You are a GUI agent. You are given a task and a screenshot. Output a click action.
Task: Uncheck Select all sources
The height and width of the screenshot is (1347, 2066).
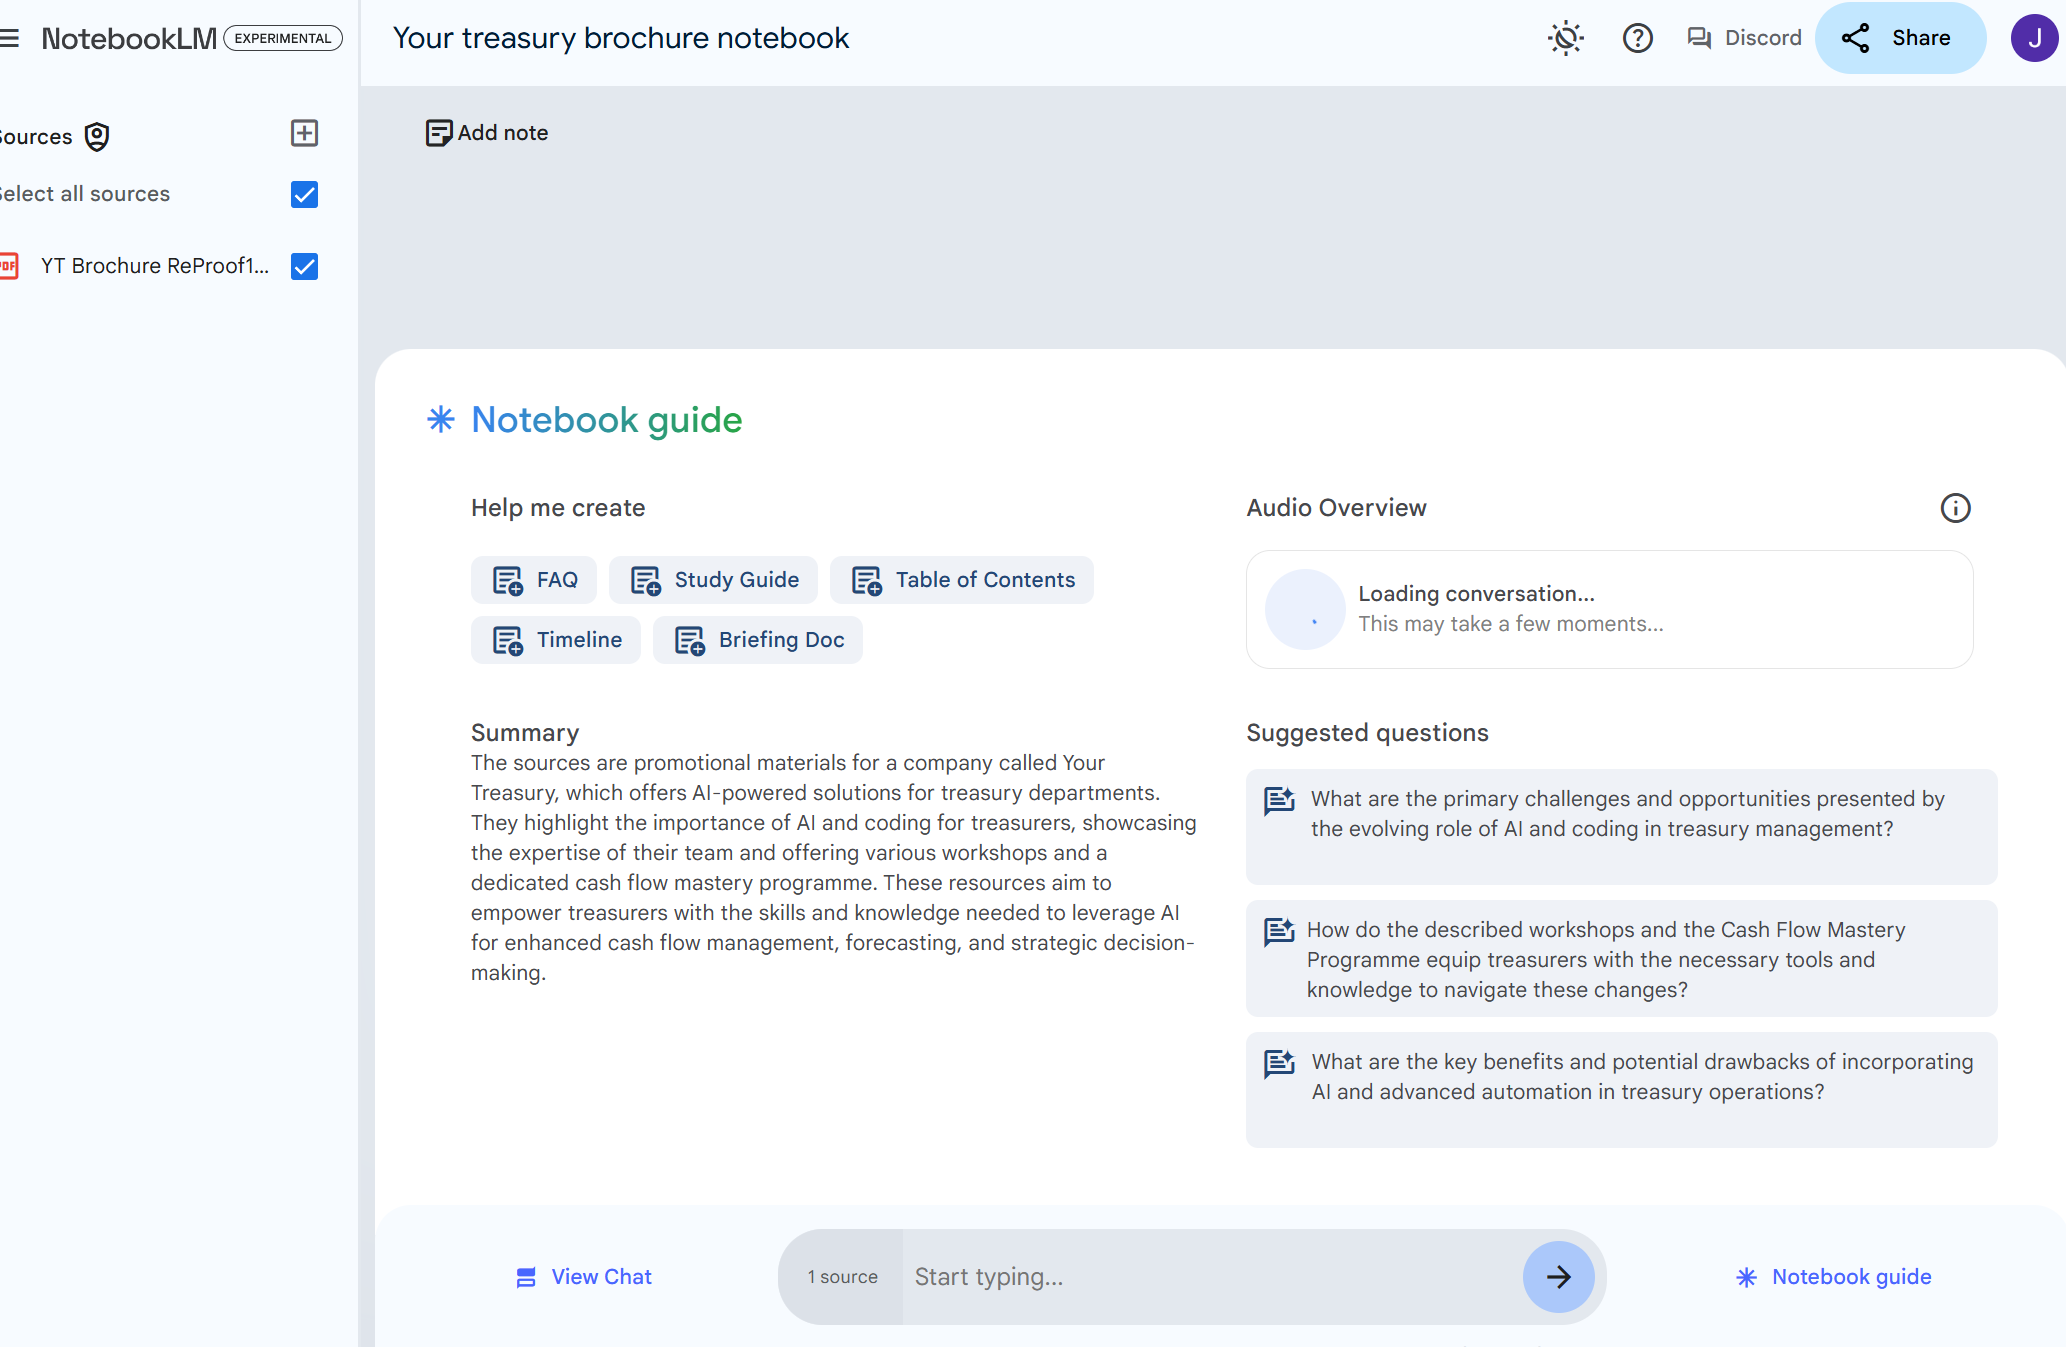pos(304,194)
